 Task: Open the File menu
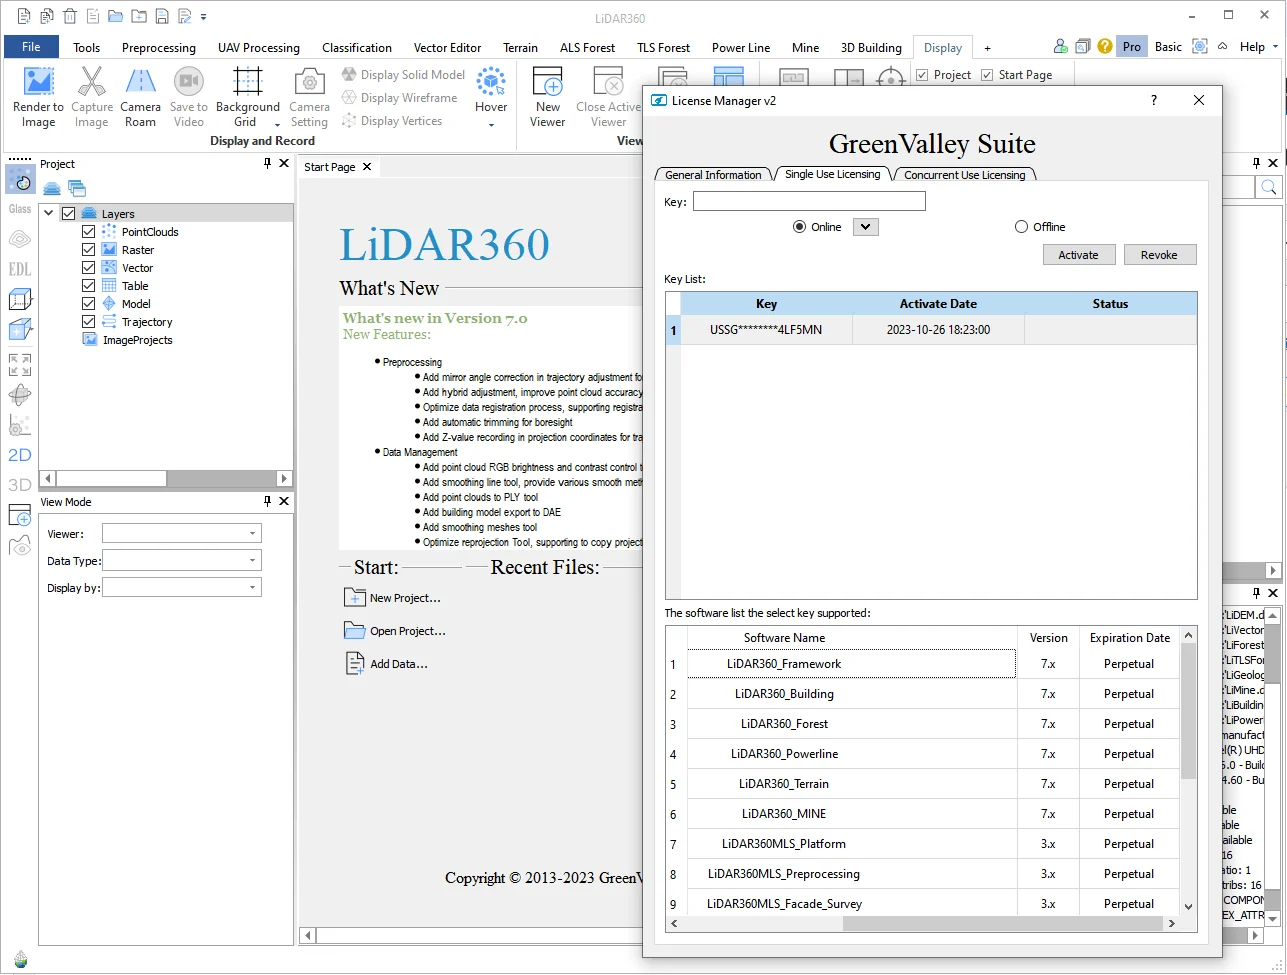click(31, 47)
